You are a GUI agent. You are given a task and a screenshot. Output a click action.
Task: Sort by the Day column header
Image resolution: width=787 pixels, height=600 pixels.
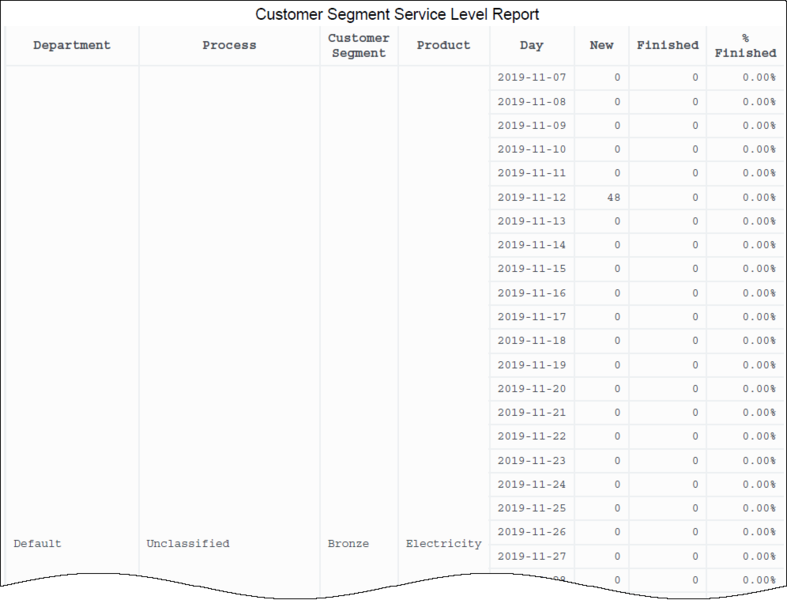532,45
